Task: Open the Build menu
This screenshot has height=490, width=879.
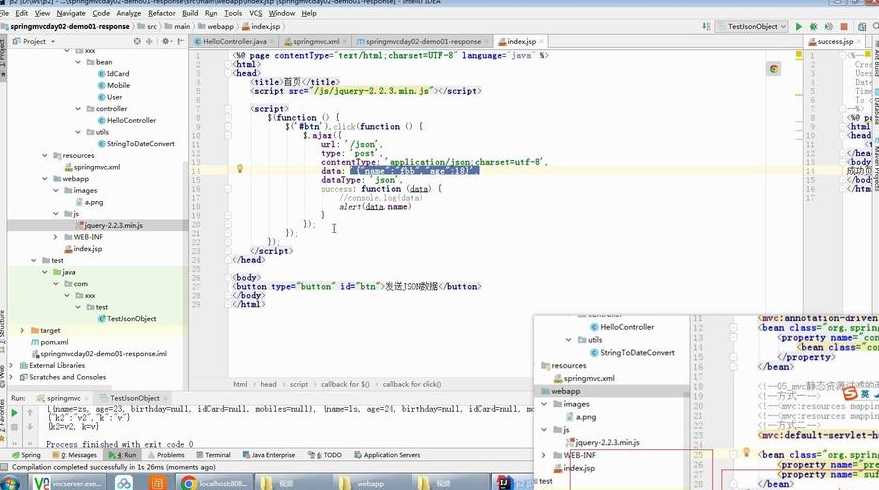Action: coord(190,13)
